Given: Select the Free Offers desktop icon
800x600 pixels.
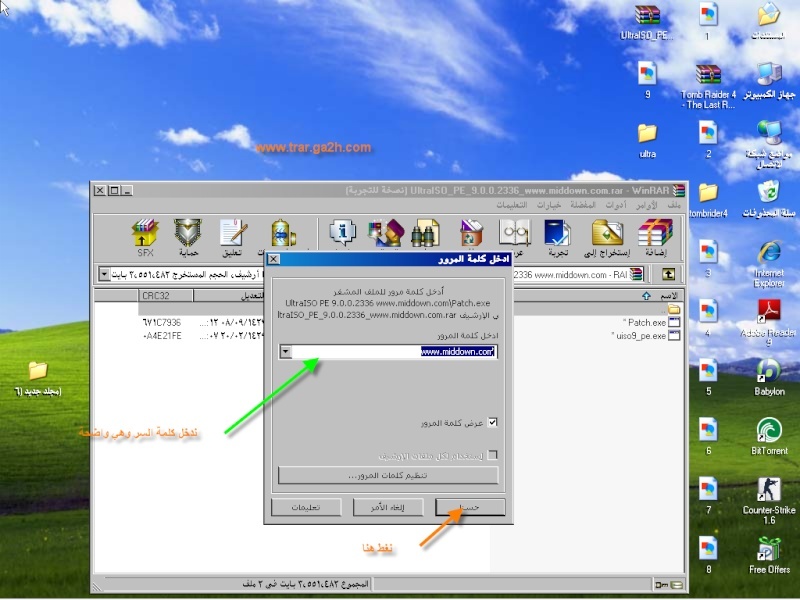Looking at the screenshot, I should (769, 555).
